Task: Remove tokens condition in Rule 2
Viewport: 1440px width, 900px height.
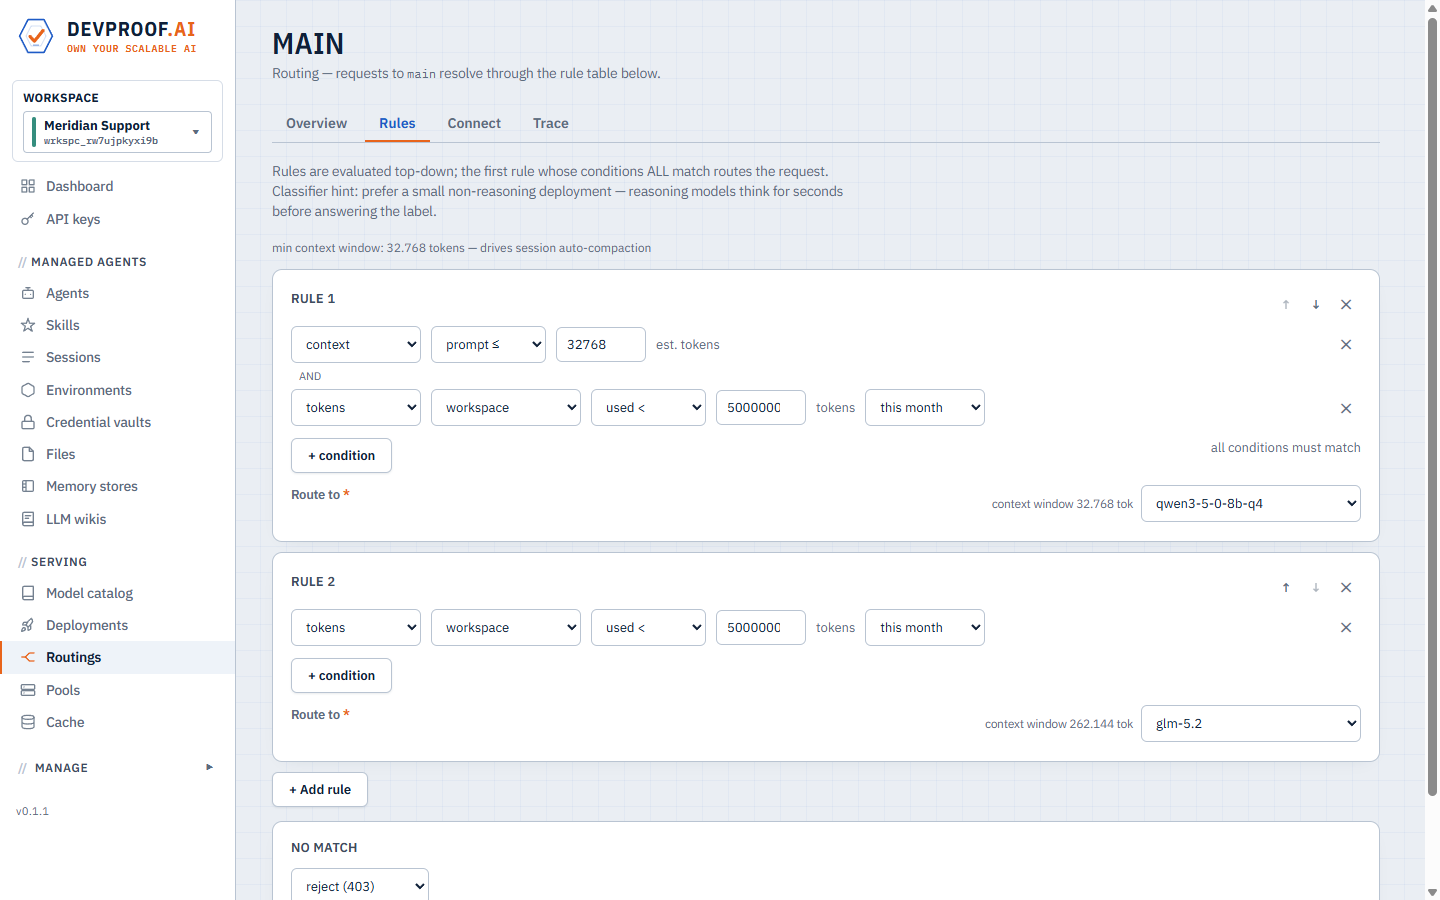Action: point(1346,628)
